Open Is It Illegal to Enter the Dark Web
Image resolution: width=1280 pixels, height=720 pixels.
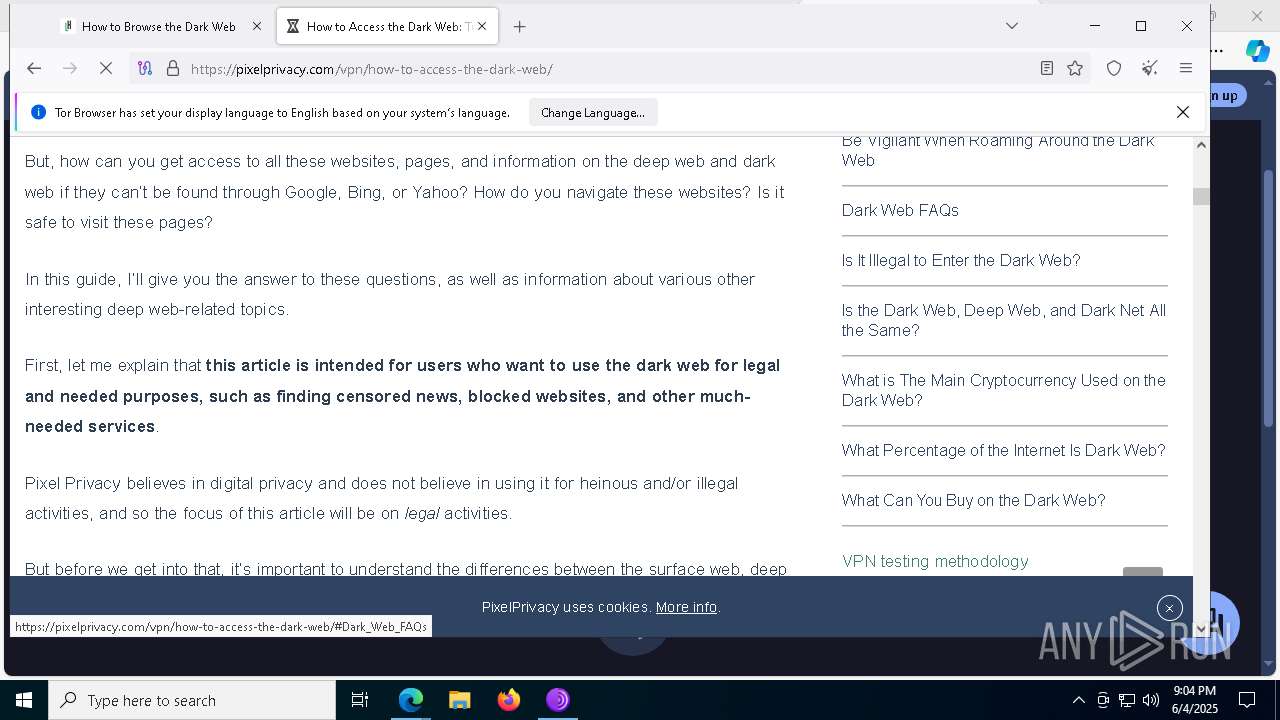click(x=961, y=260)
